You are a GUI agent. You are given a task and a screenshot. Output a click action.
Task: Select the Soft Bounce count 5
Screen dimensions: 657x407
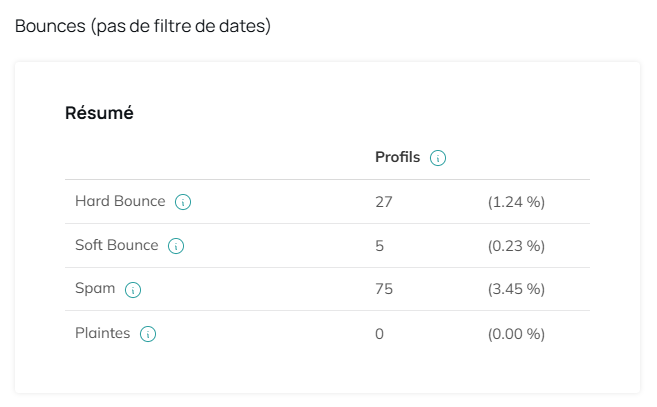tap(380, 246)
